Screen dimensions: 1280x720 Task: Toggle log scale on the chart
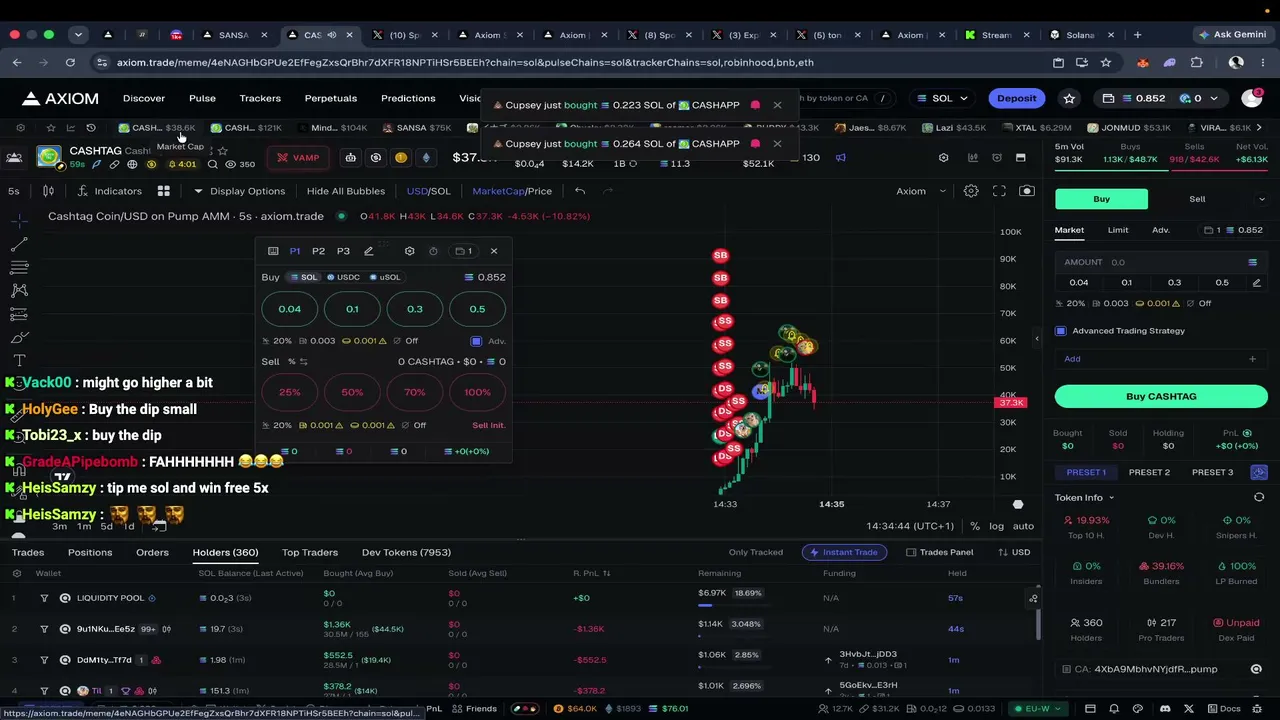[996, 526]
